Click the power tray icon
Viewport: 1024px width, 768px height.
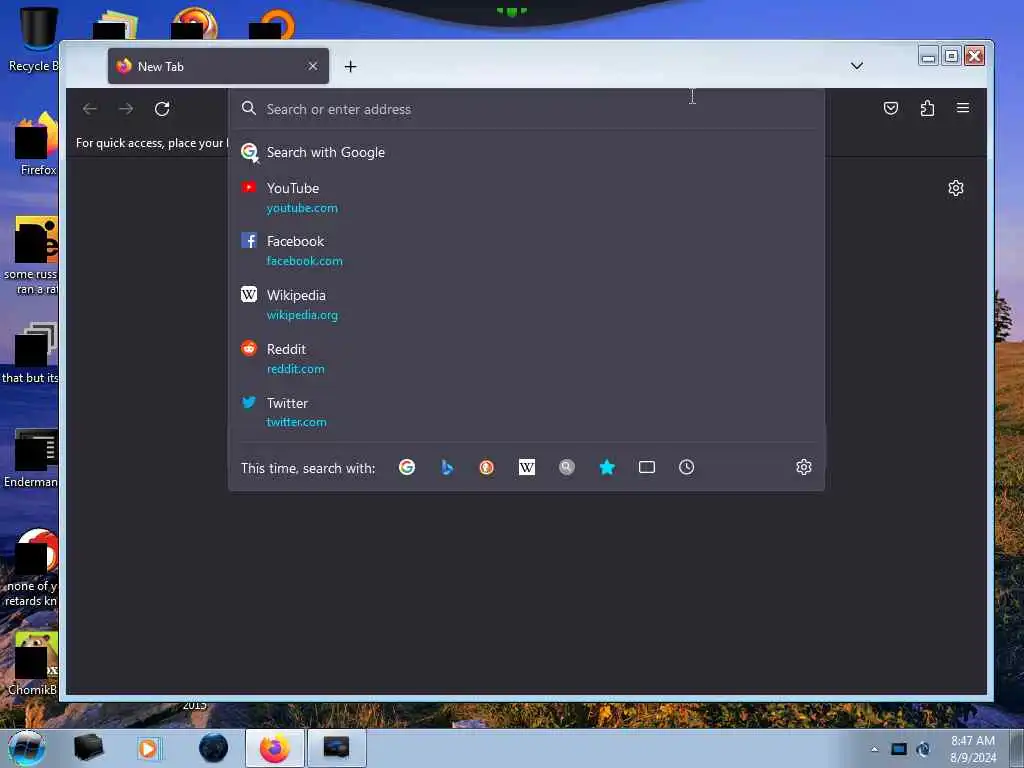tap(923, 749)
